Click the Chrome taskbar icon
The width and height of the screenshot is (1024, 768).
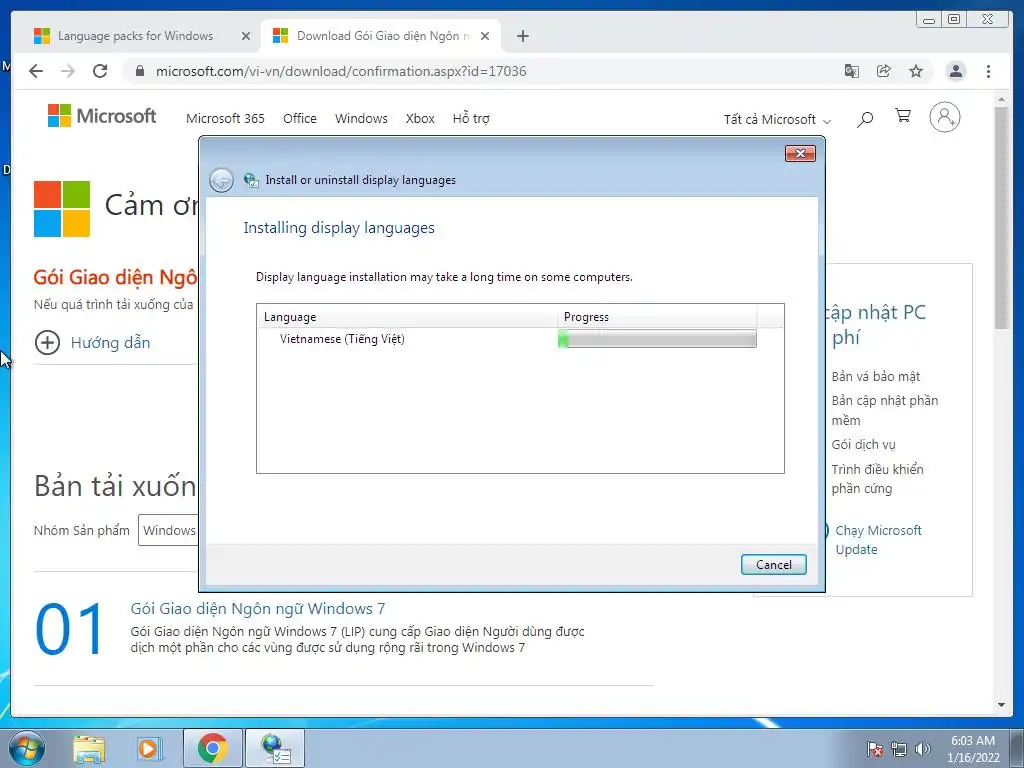[x=213, y=748]
